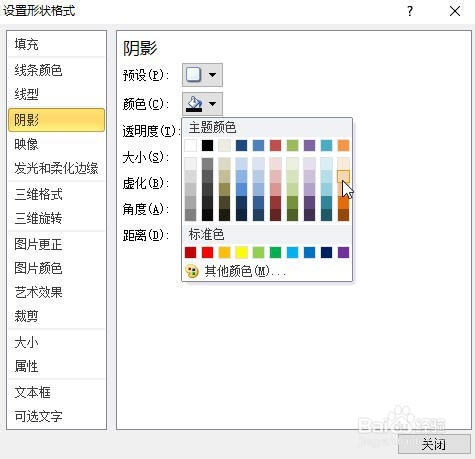Select the red theme color in top row

(x=275, y=146)
